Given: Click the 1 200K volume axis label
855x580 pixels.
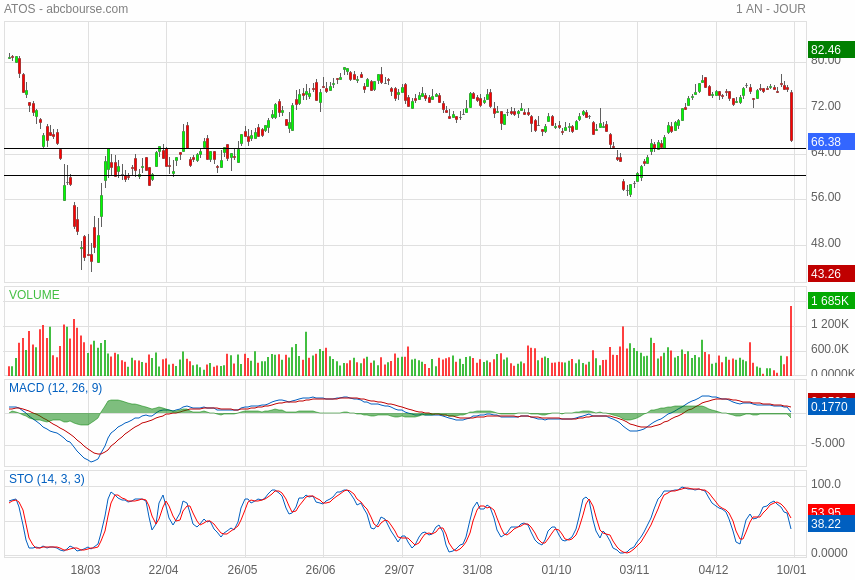Looking at the screenshot, I should point(829,324).
